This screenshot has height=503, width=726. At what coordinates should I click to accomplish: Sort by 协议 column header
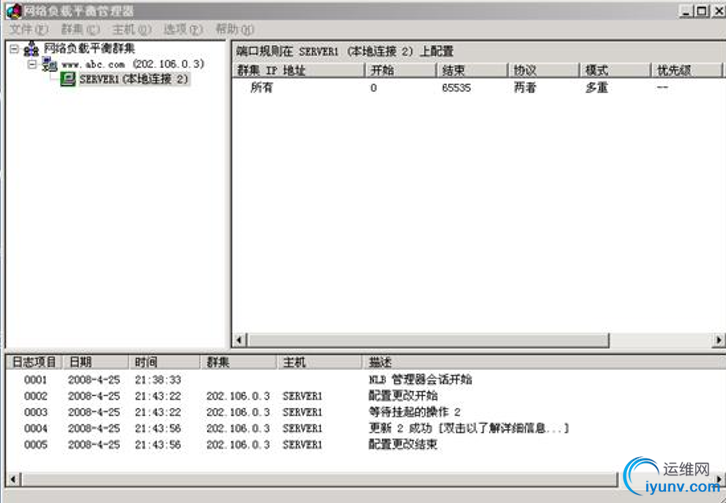pyautogui.click(x=544, y=70)
